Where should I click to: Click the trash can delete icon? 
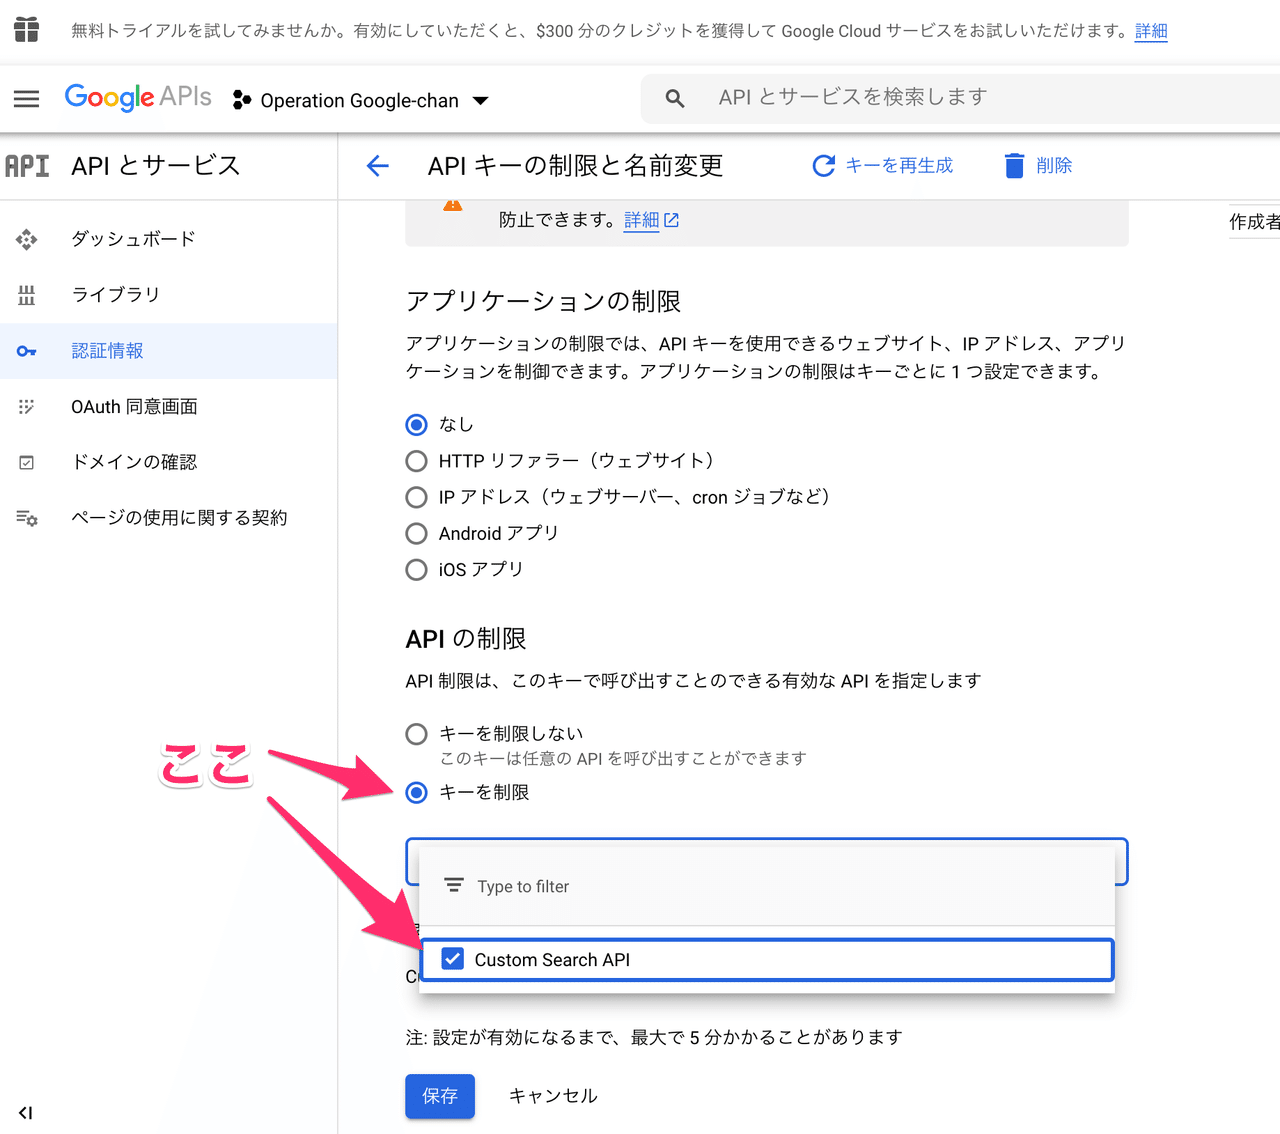pyautogui.click(x=1014, y=166)
